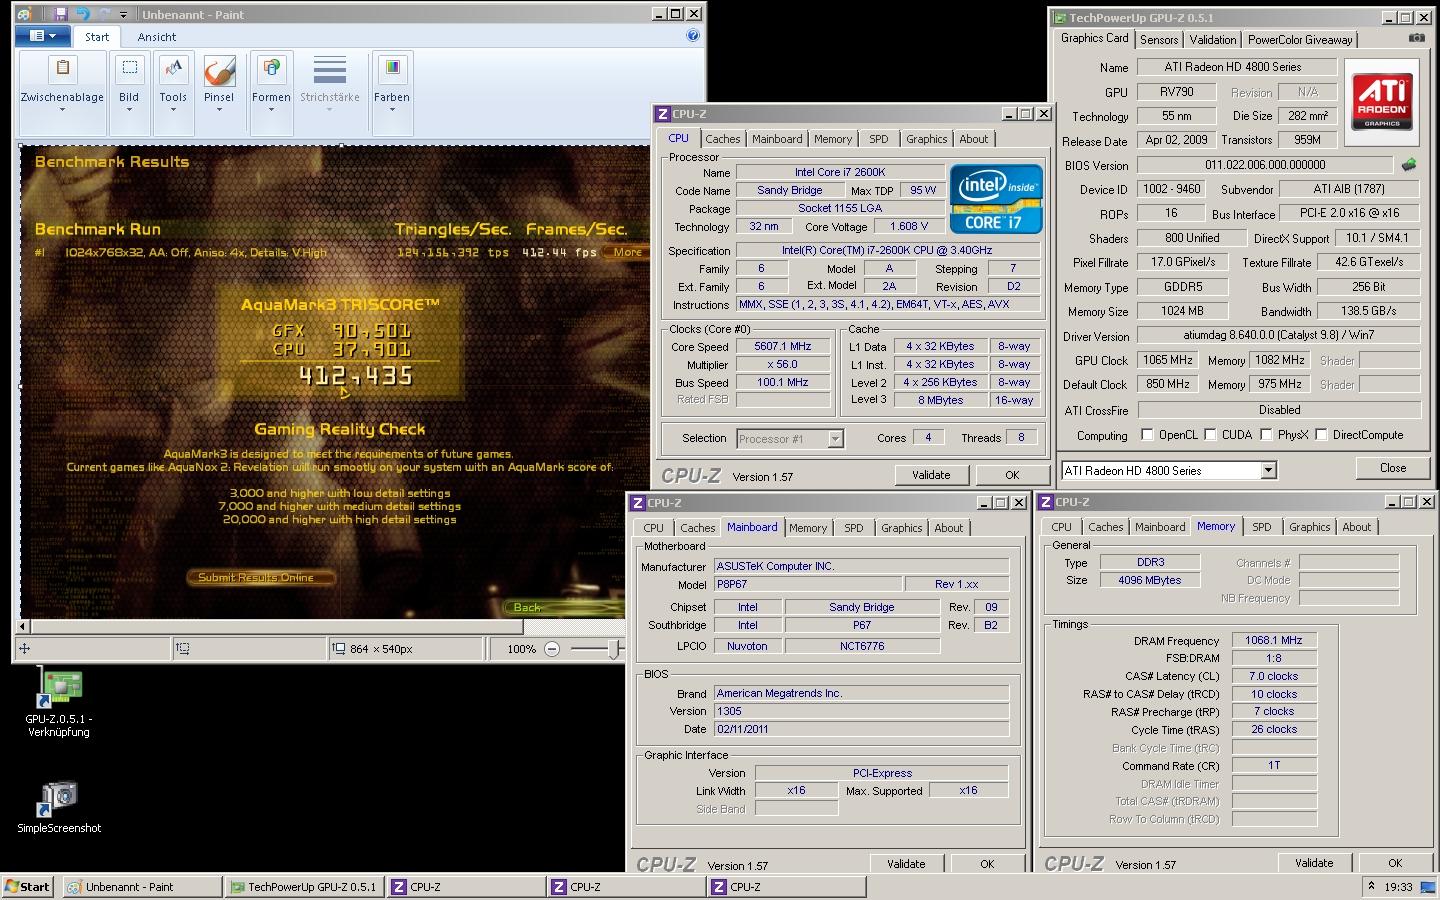Click OK in the CPU-Z Mainboard window
The width and height of the screenshot is (1440, 900).
click(987, 864)
